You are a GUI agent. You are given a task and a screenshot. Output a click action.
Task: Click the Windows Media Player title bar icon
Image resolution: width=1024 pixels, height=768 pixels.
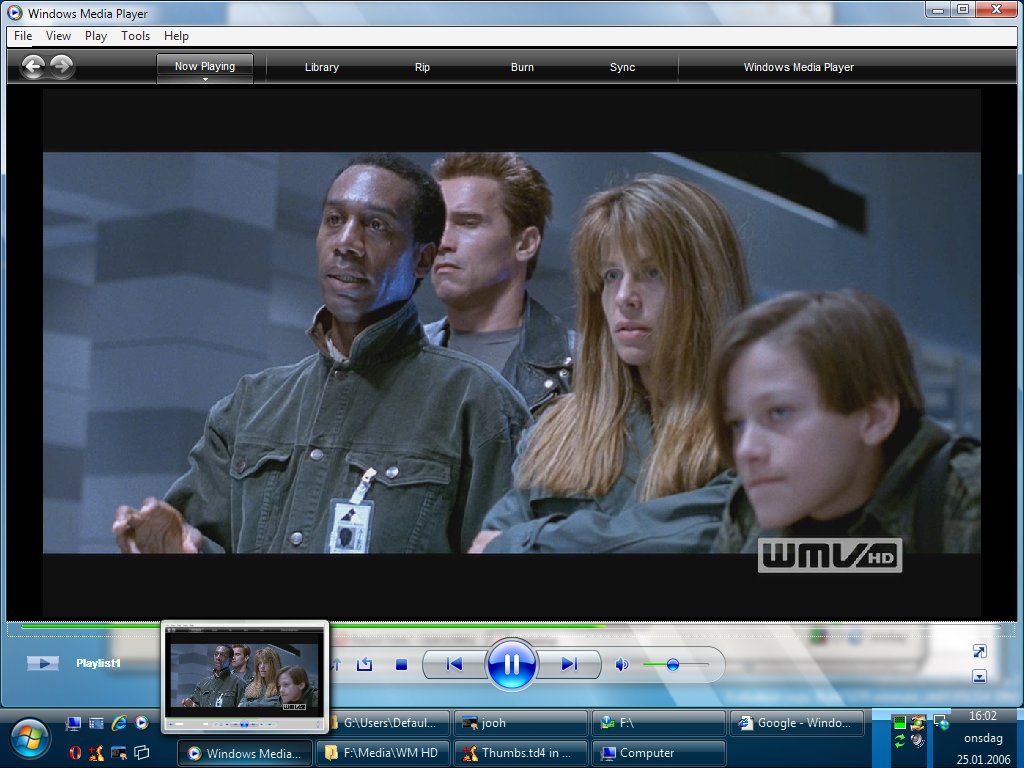coord(14,12)
